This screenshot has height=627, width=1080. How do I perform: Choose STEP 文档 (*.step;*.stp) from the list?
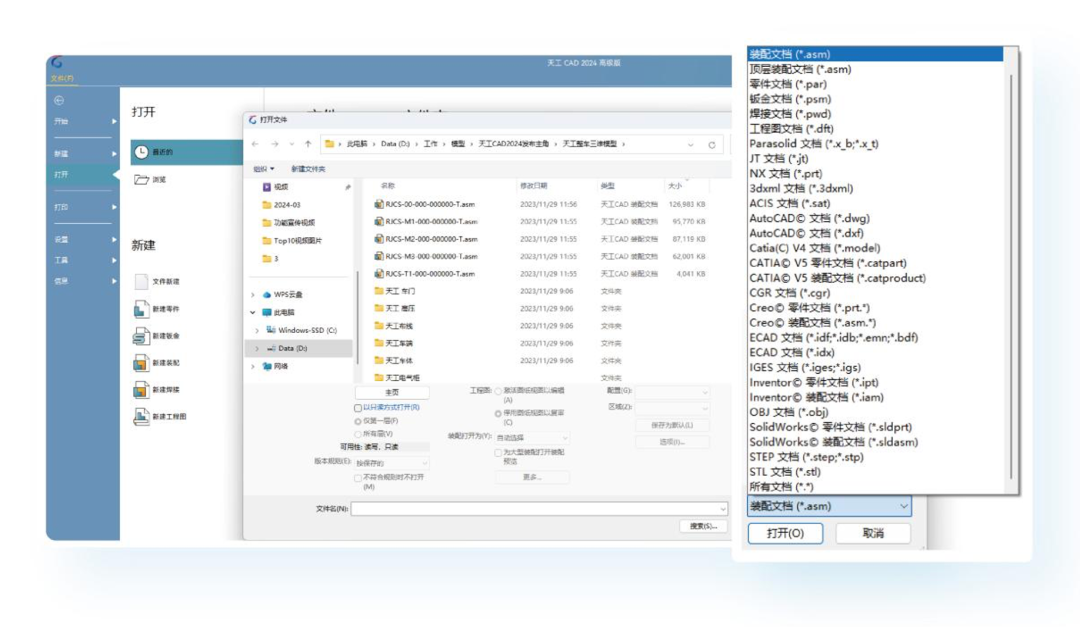806,457
